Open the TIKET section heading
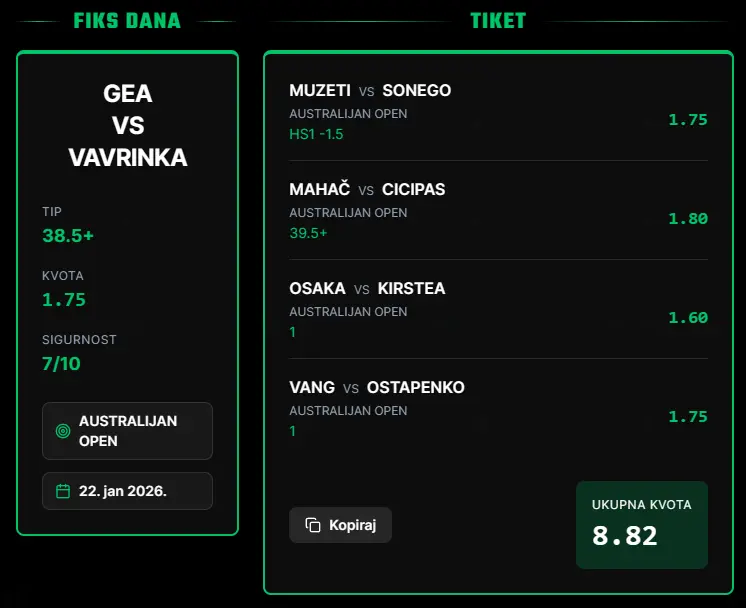This screenshot has height=608, width=746. [x=498, y=20]
